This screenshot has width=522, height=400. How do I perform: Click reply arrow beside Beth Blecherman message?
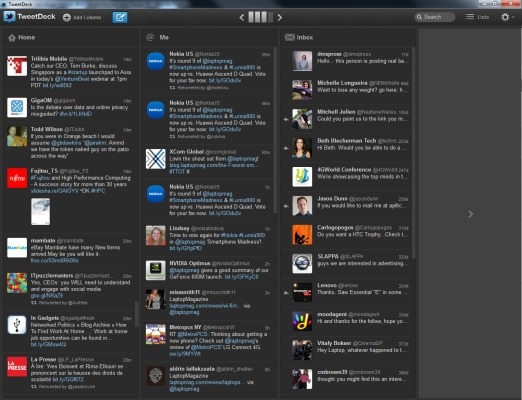pos(286,148)
